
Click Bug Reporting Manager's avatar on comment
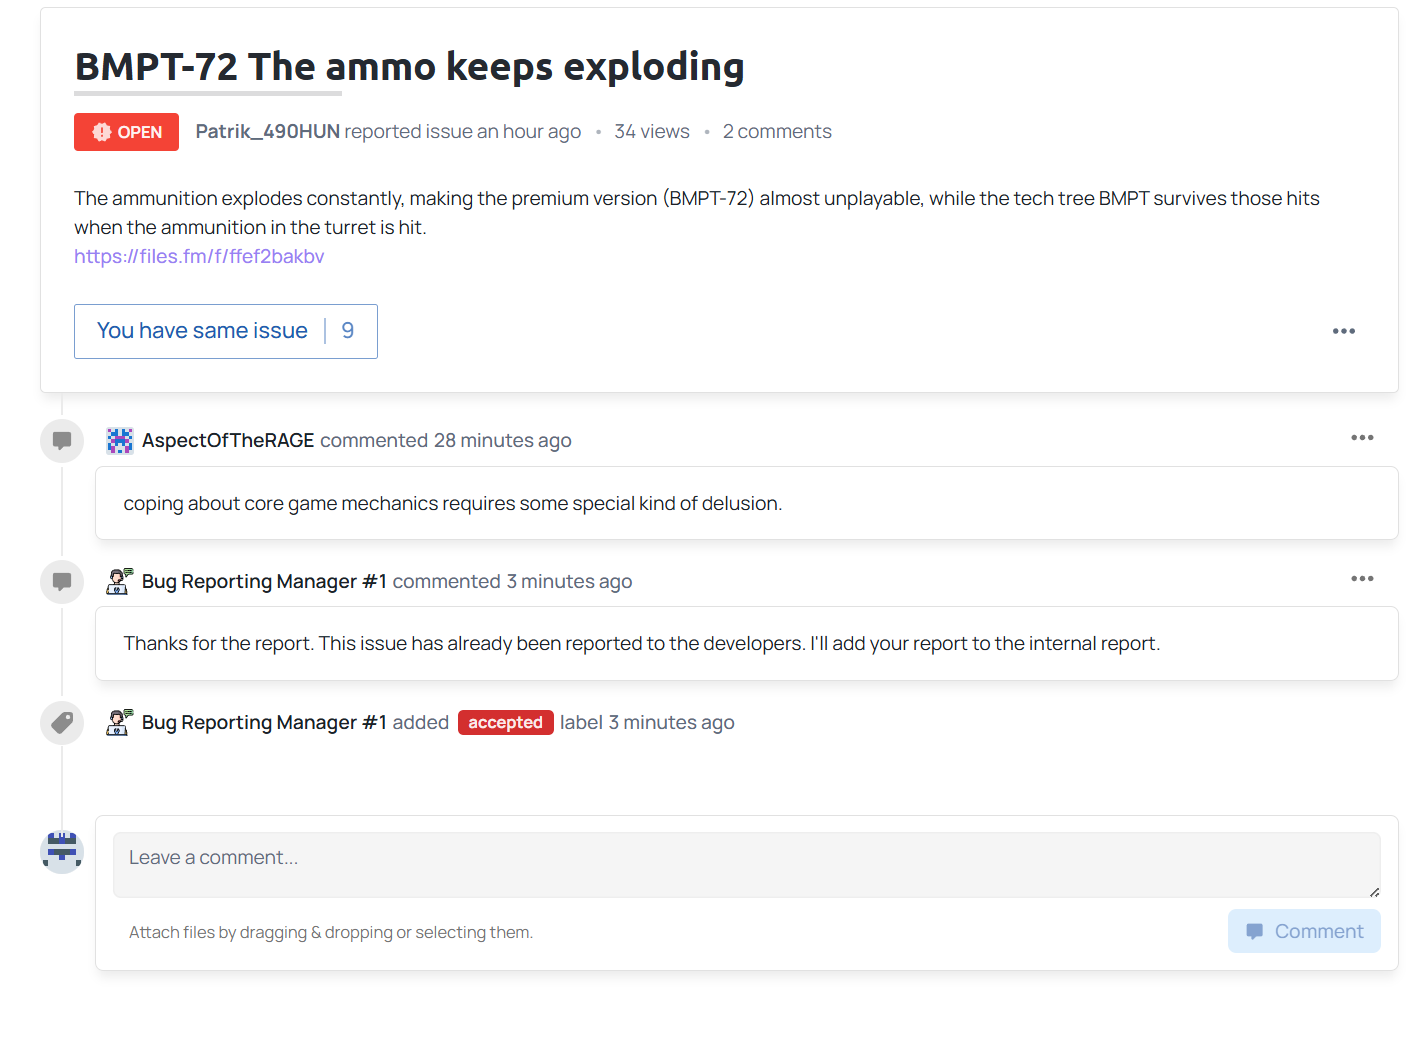pos(120,581)
